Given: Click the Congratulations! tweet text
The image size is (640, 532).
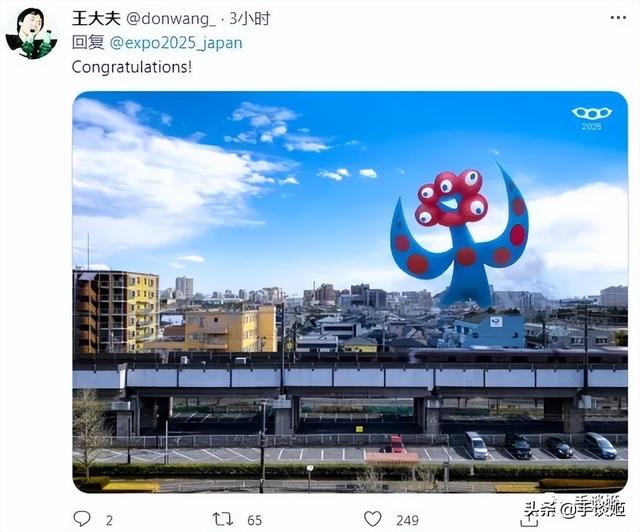Looking at the screenshot, I should click(131, 67).
